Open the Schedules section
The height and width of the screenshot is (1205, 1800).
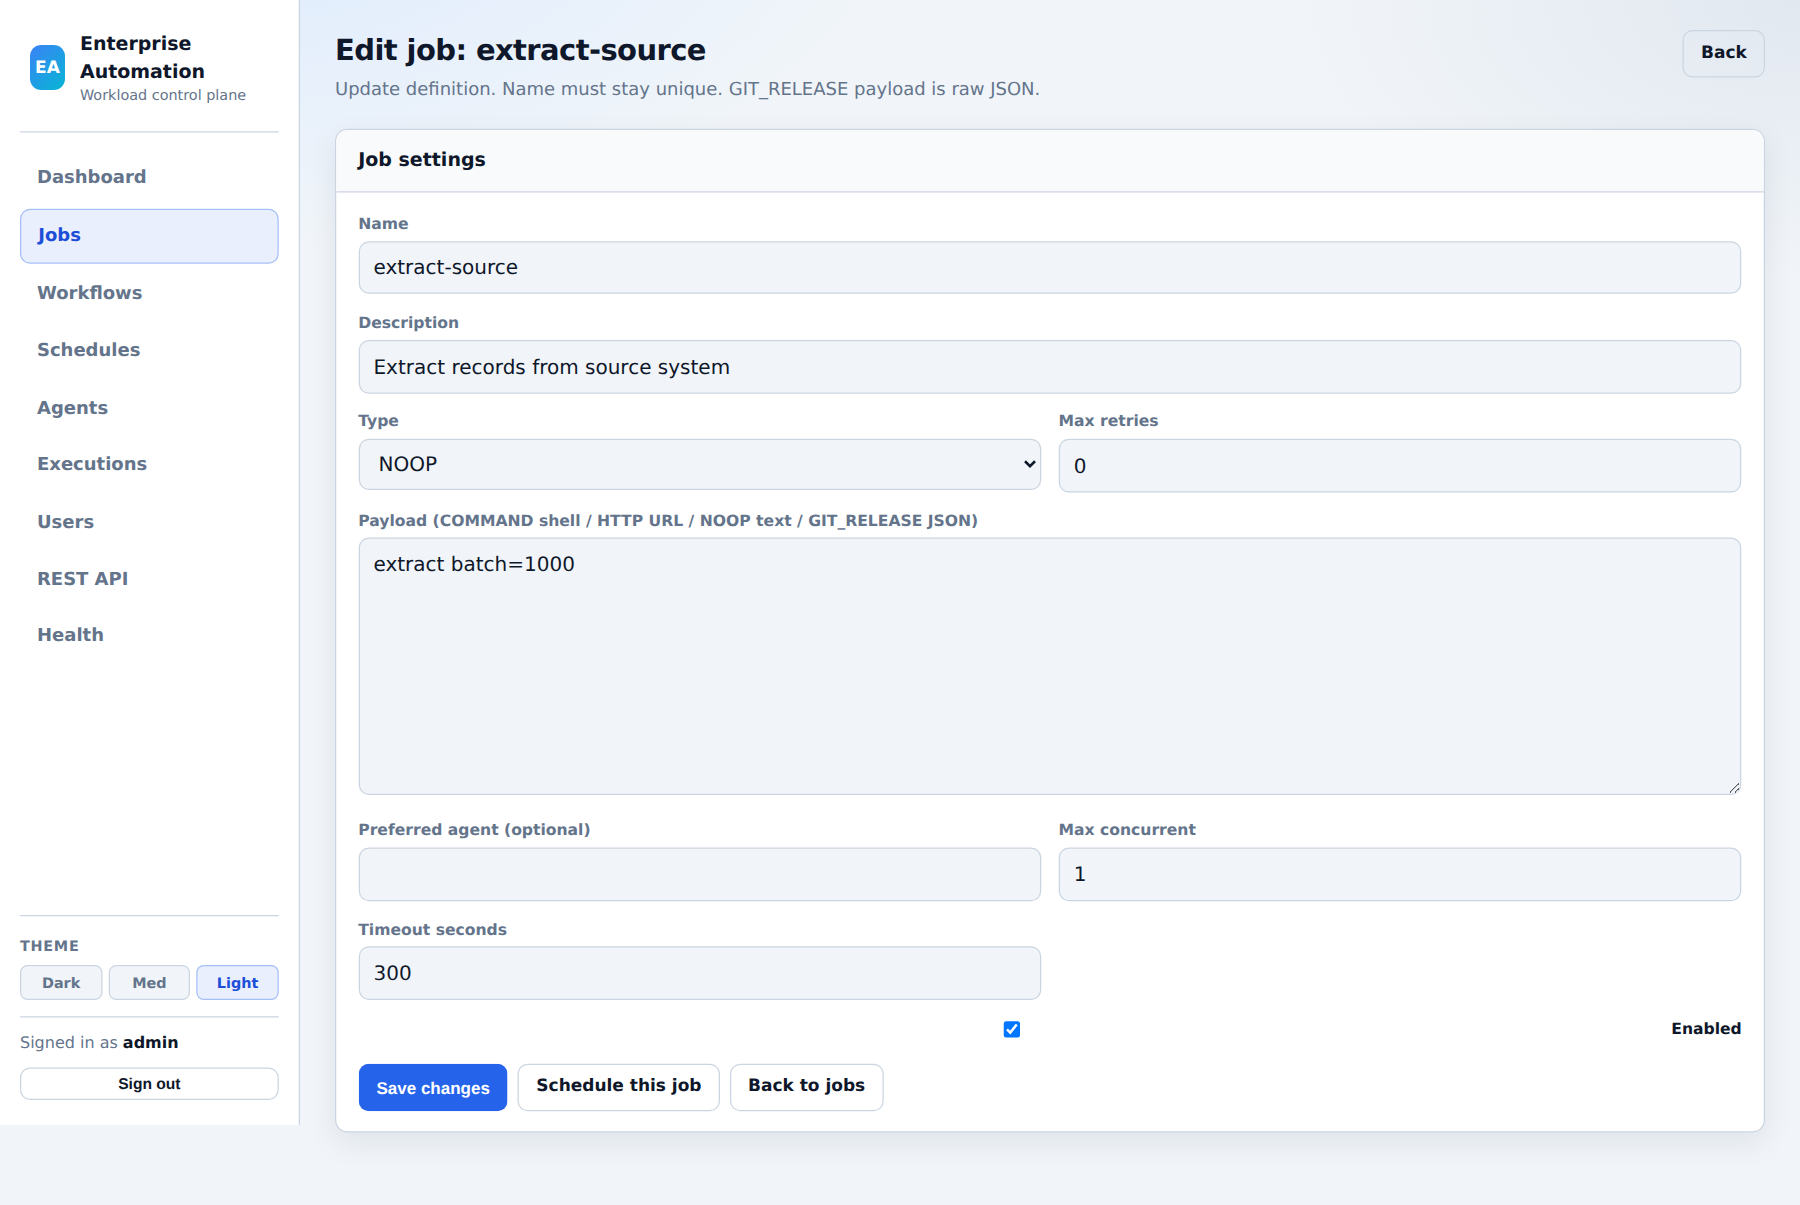click(x=149, y=350)
